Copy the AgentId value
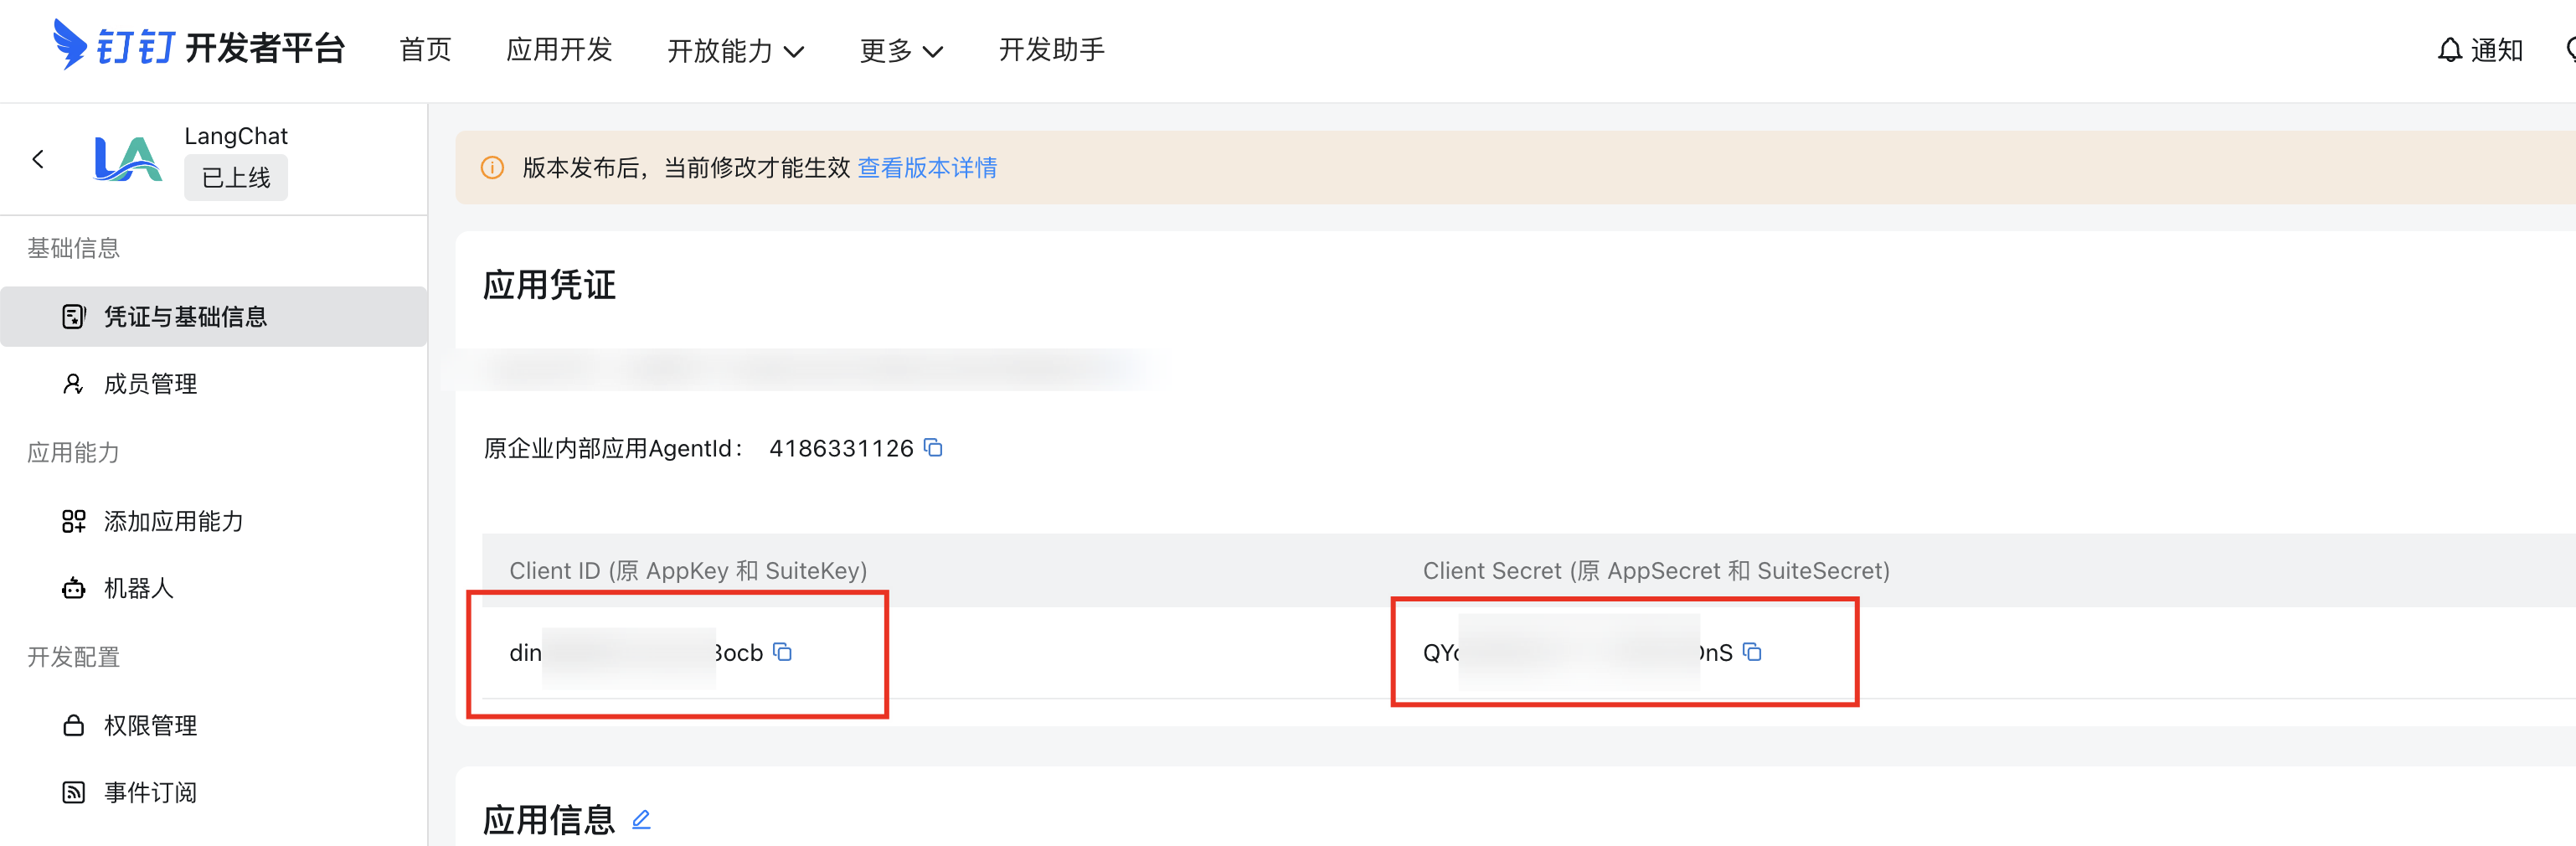Screen dimensions: 2576x846 coord(933,447)
